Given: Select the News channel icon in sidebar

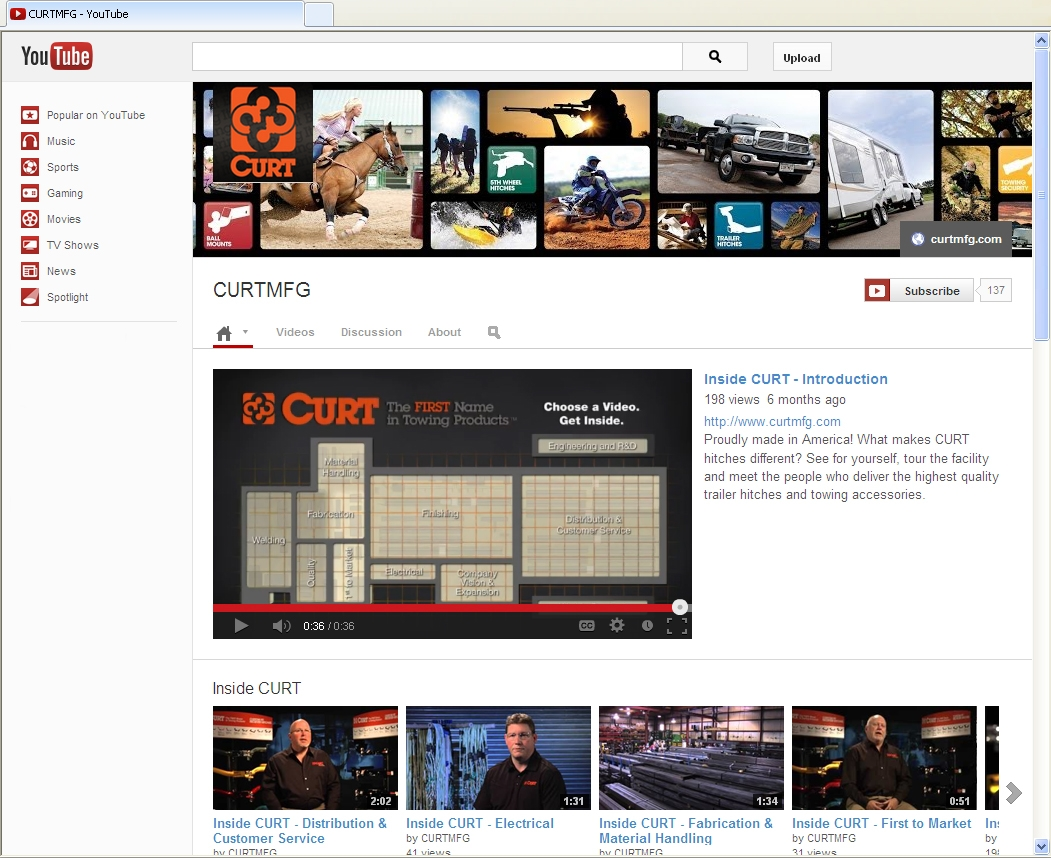Looking at the screenshot, I should [30, 270].
